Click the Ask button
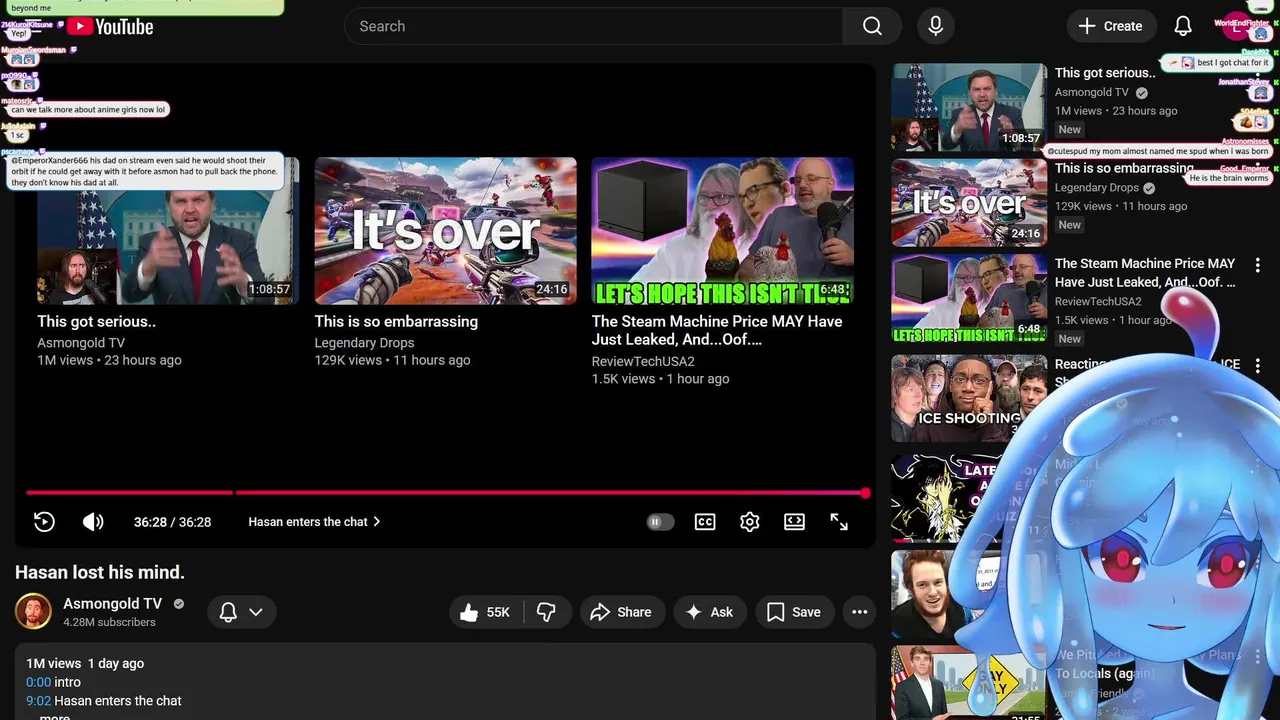1280x720 pixels. [x=709, y=612]
